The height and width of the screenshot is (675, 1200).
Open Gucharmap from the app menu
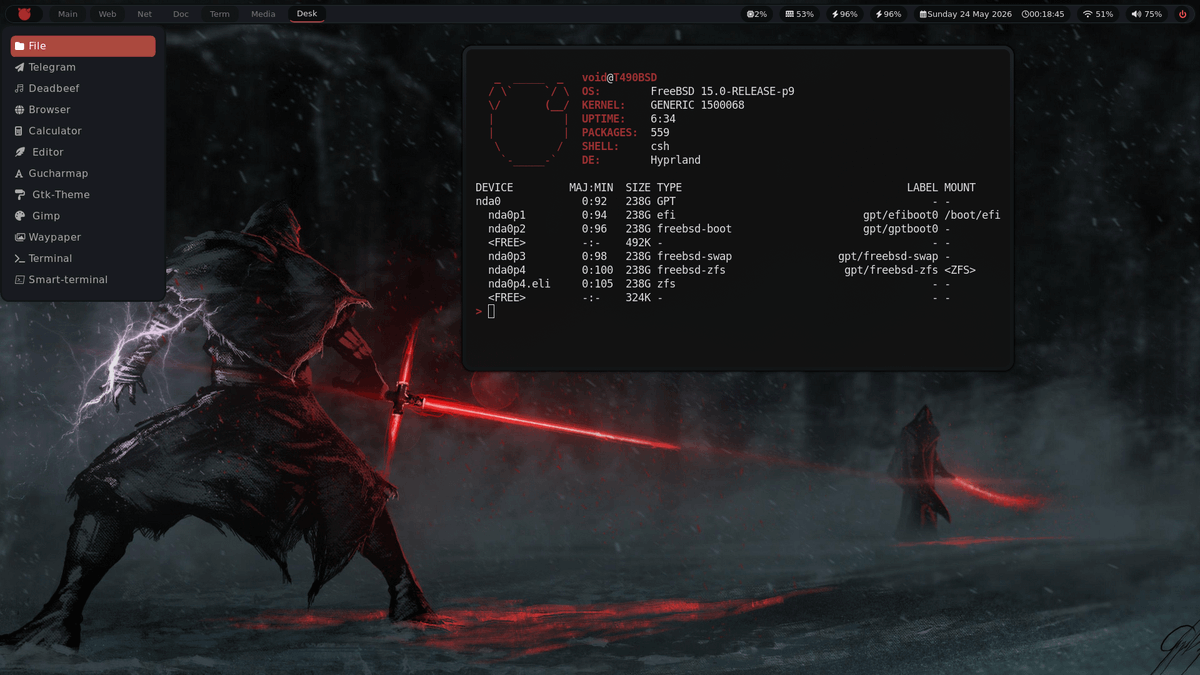[x=83, y=173]
